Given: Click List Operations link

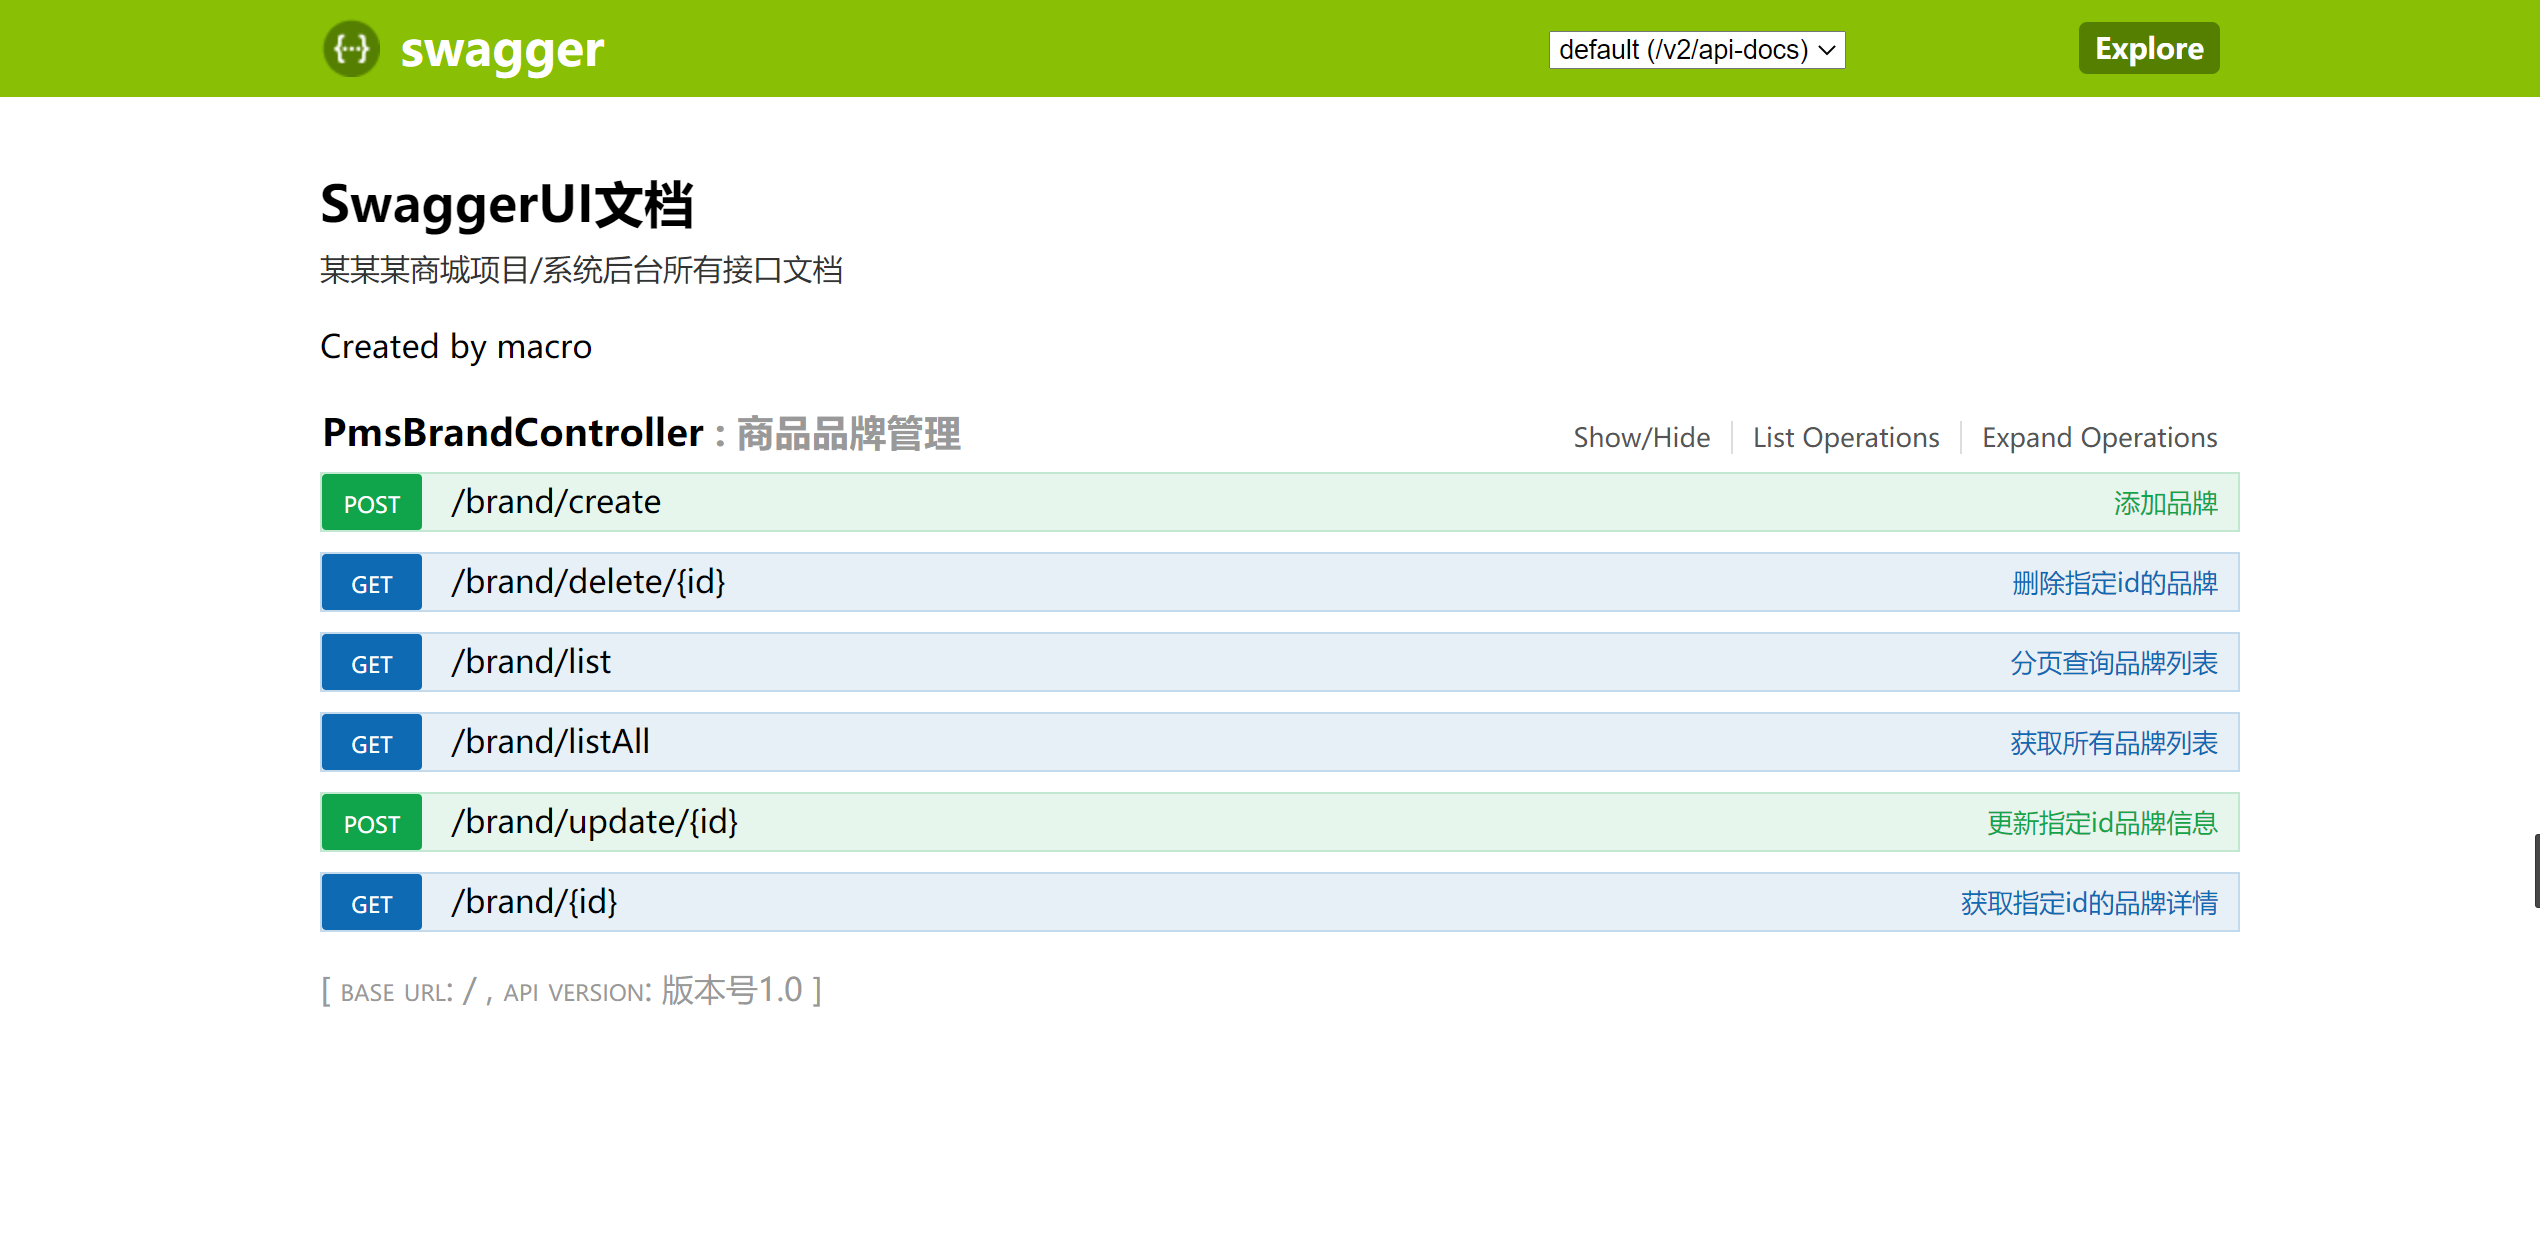Looking at the screenshot, I should coord(1845,437).
